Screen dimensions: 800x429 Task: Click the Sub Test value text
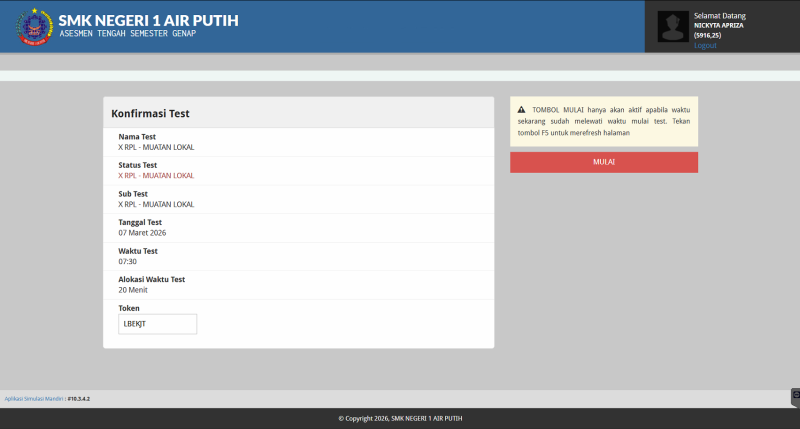pyautogui.click(x=156, y=204)
